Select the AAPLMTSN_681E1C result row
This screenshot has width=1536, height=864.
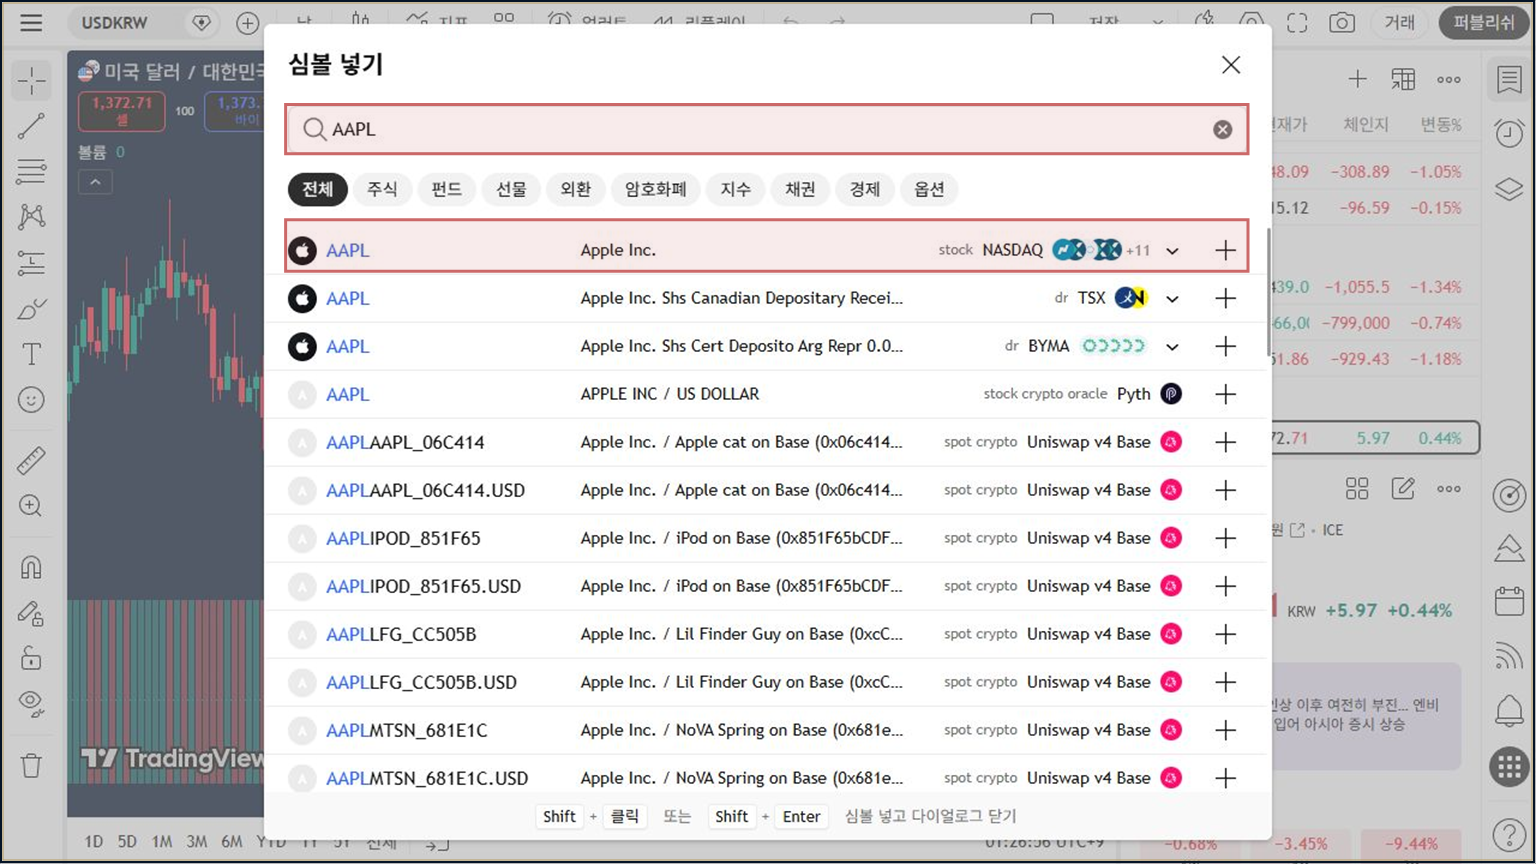click(767, 730)
